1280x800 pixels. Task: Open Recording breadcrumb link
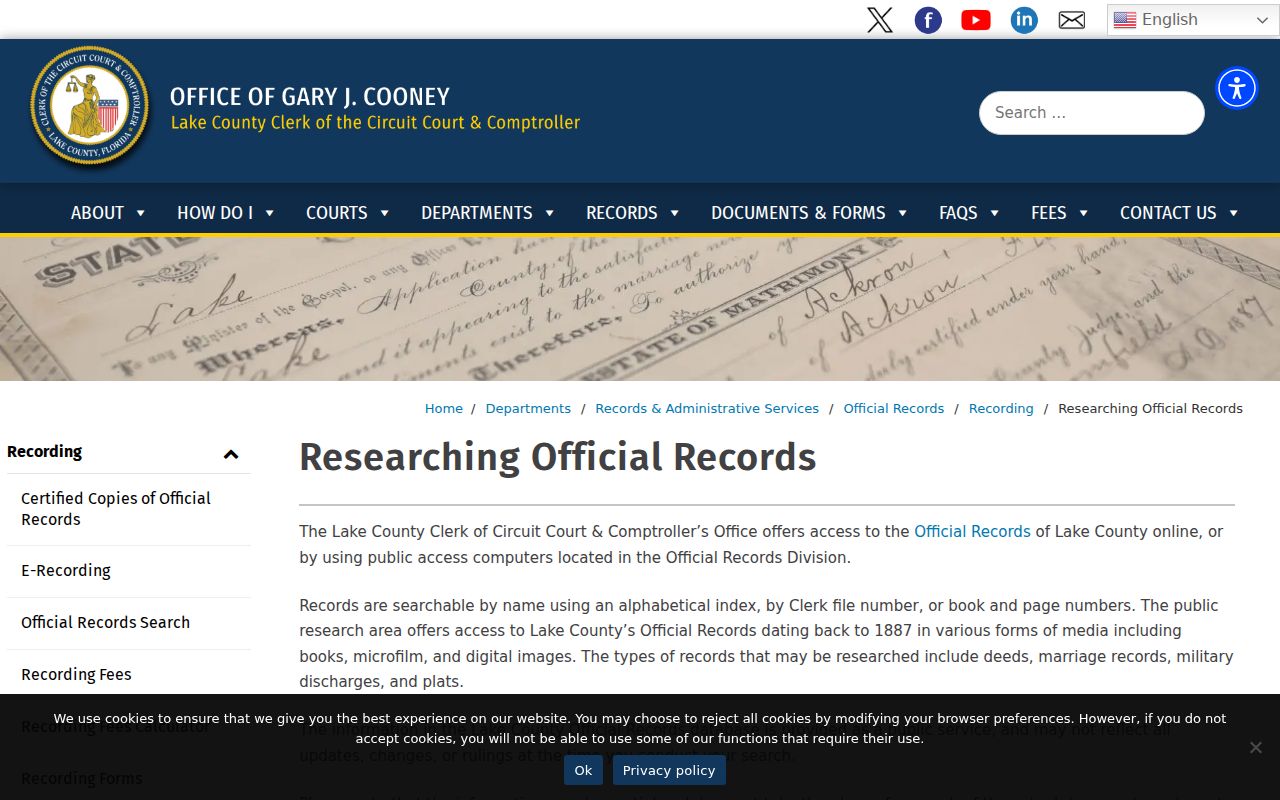coord(1001,408)
